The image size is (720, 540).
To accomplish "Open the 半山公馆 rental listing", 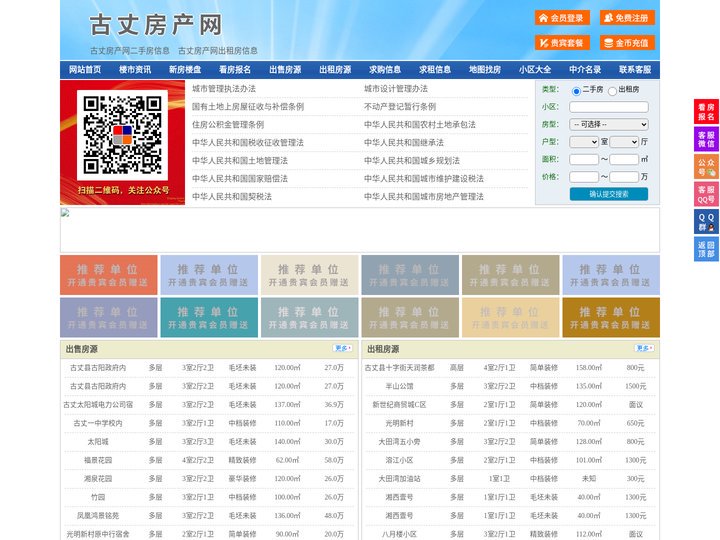I will (399, 386).
